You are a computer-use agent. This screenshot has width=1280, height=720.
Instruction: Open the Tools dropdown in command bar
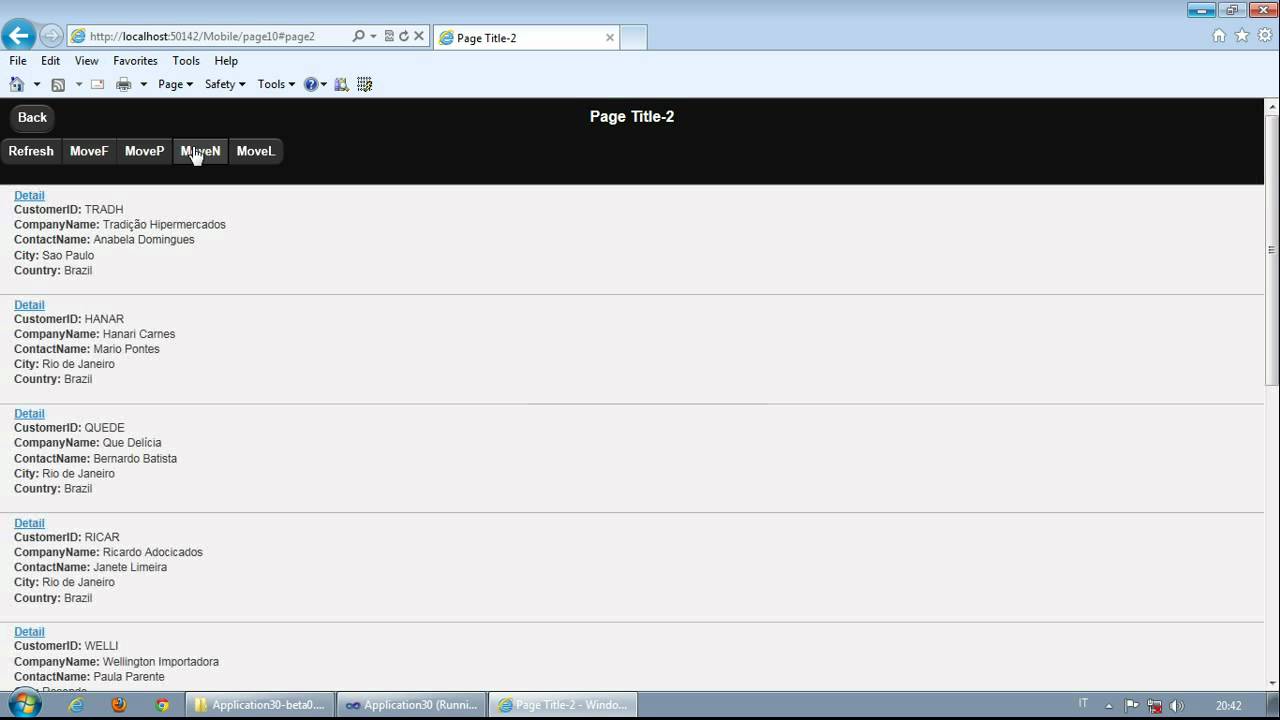(x=276, y=85)
